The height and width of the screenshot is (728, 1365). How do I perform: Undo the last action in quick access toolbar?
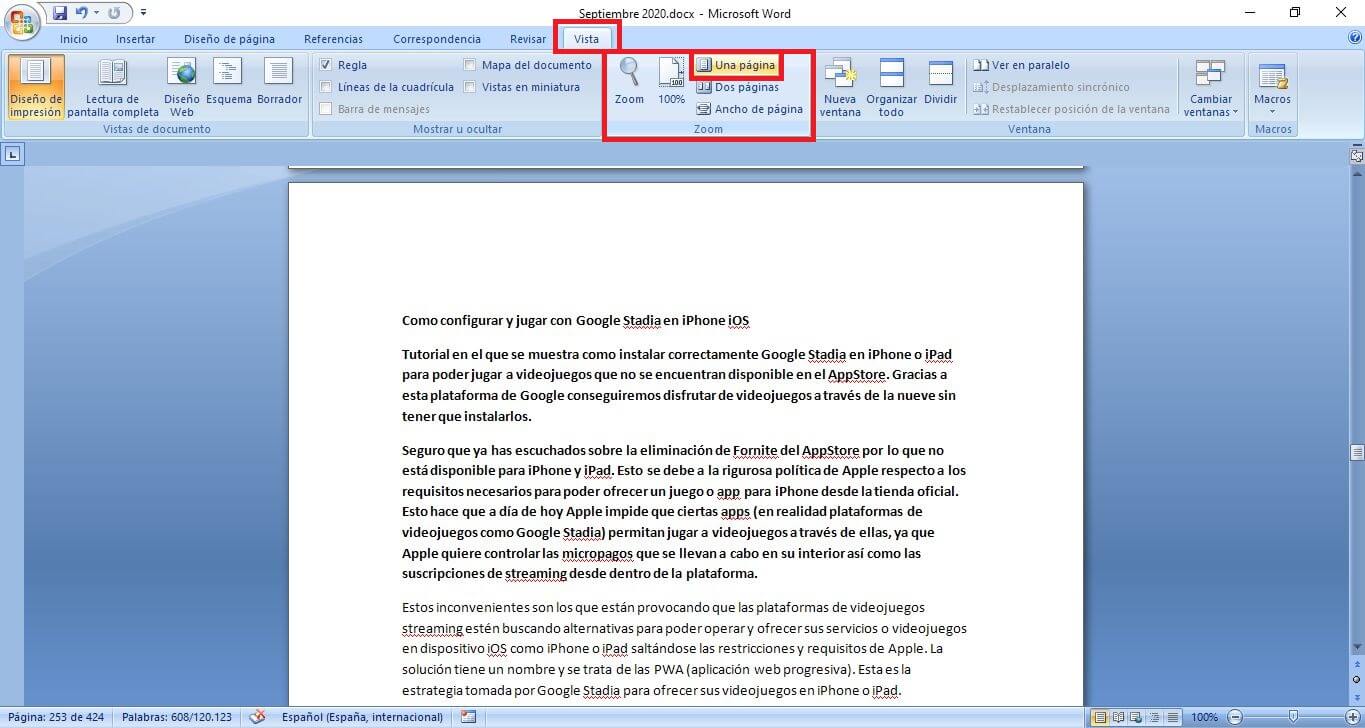pyautogui.click(x=82, y=13)
